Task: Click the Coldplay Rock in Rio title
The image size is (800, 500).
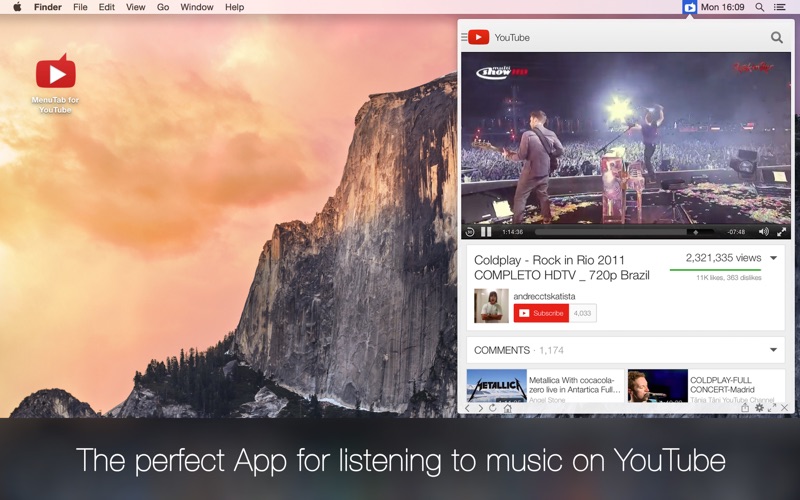Action: tap(562, 268)
